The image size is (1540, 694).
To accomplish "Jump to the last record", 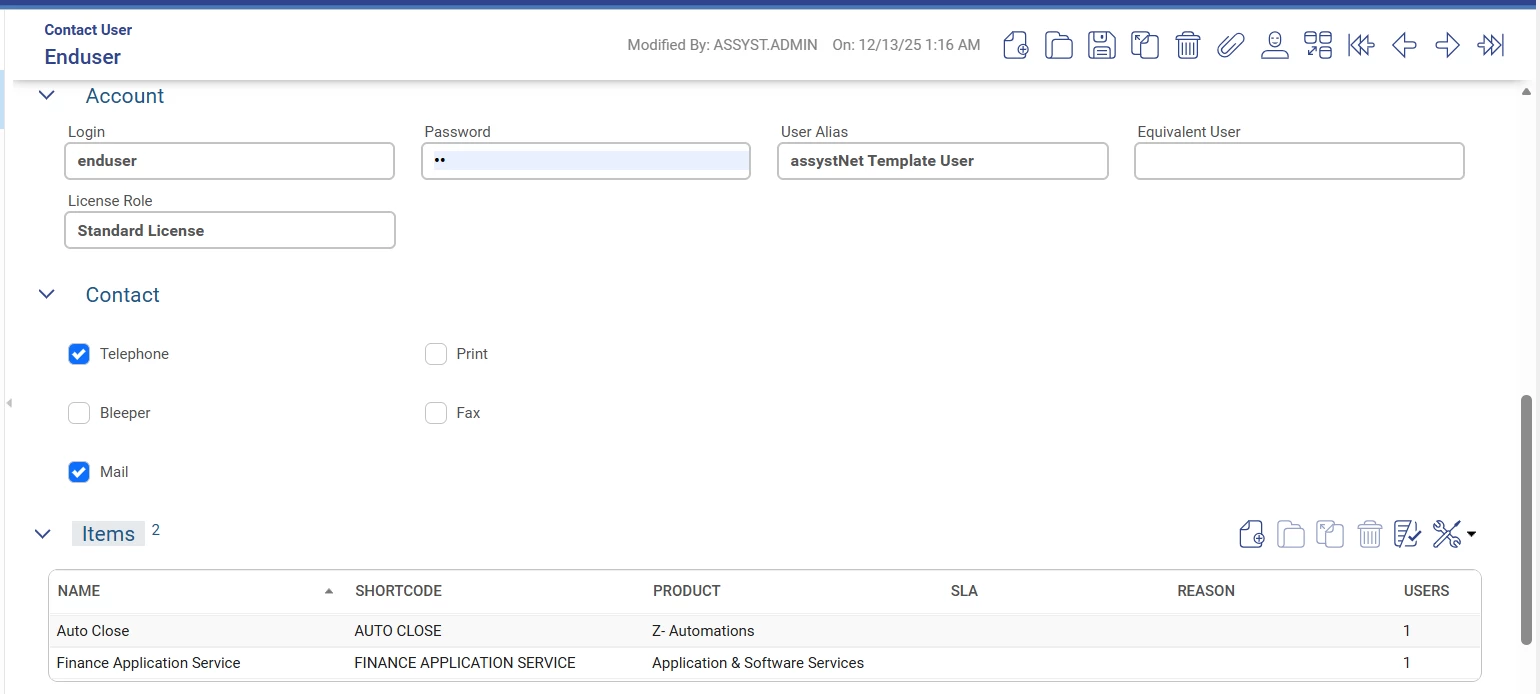I will (1491, 45).
